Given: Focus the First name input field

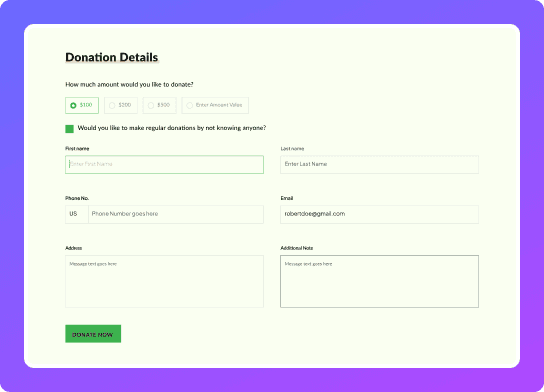Looking at the screenshot, I should (x=164, y=164).
